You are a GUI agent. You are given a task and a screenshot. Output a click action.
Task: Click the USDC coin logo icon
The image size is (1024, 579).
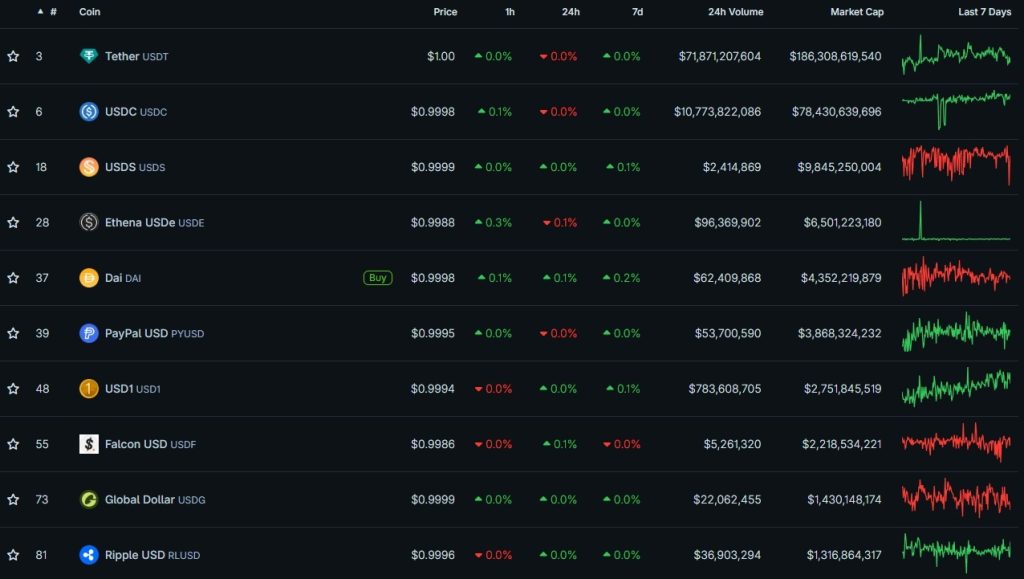point(89,112)
